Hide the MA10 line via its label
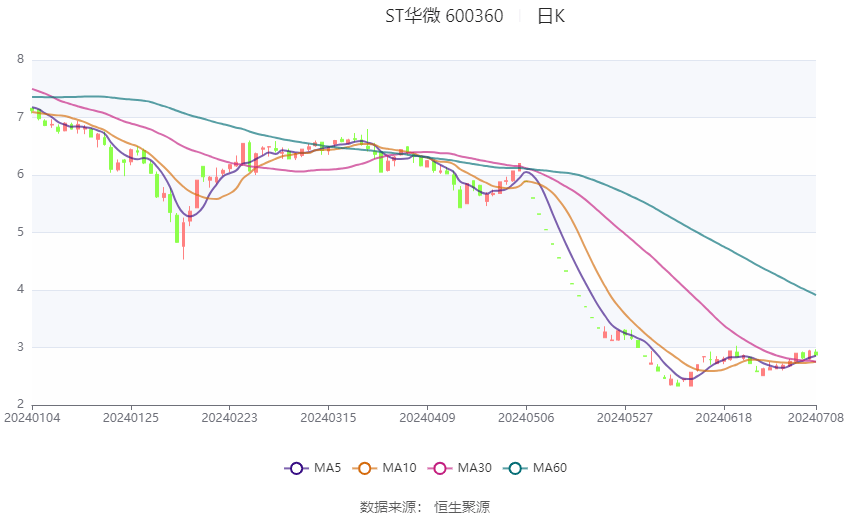This screenshot has height=517, width=850. [x=400, y=468]
